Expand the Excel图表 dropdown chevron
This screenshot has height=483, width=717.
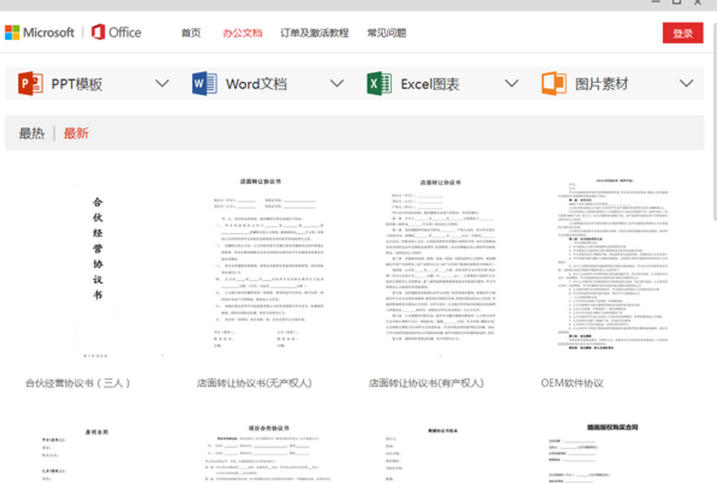pyautogui.click(x=510, y=84)
